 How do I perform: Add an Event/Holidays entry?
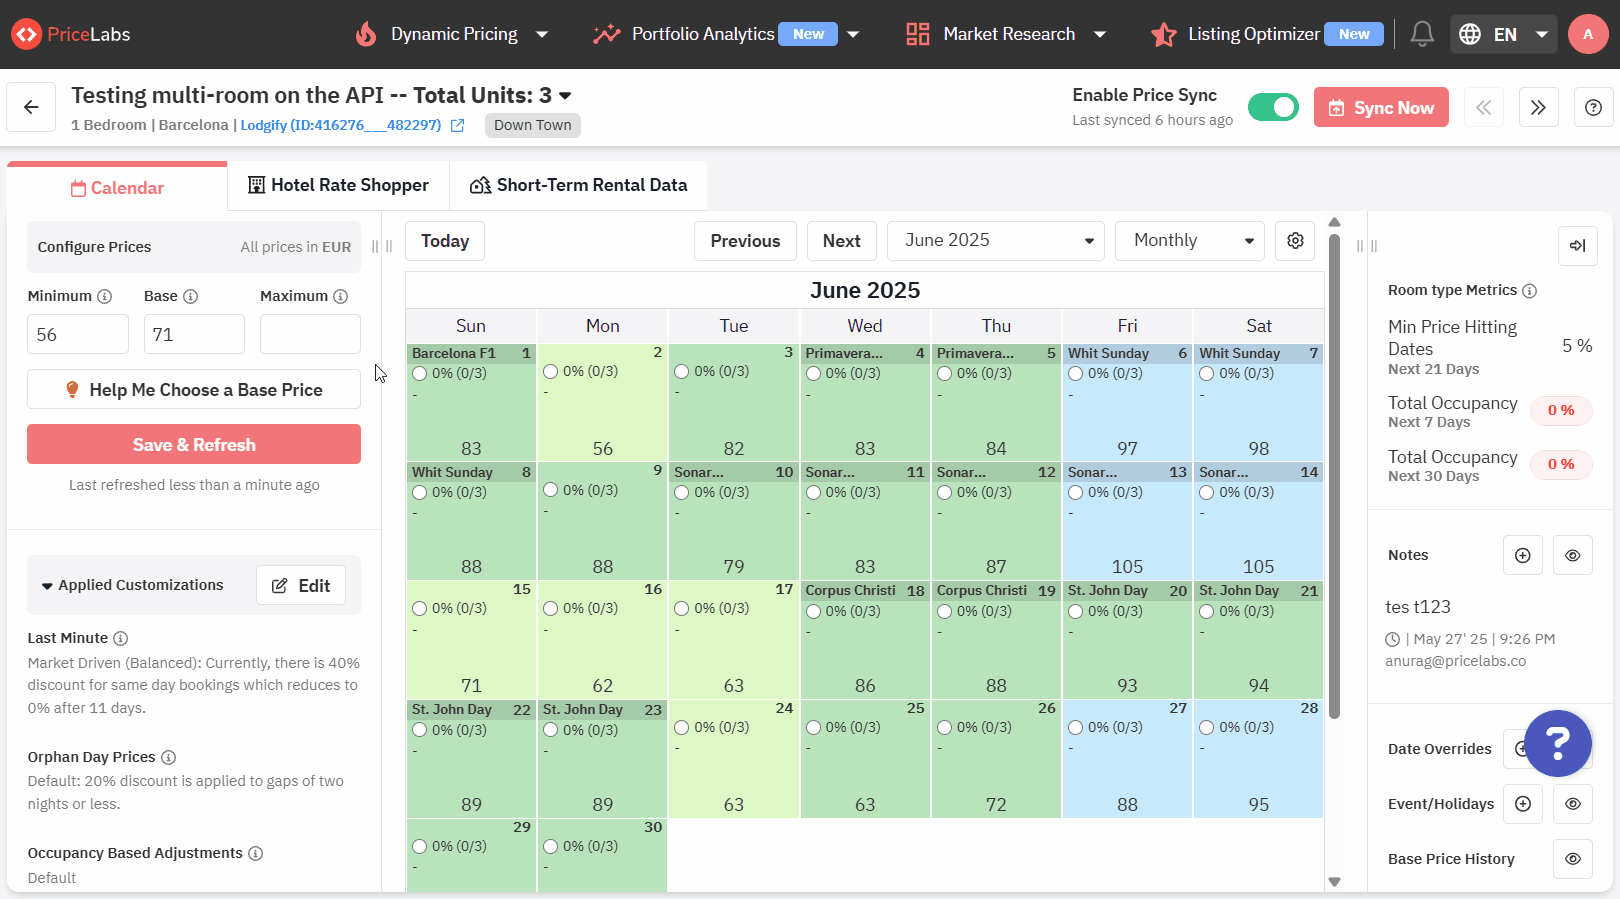[x=1522, y=804]
